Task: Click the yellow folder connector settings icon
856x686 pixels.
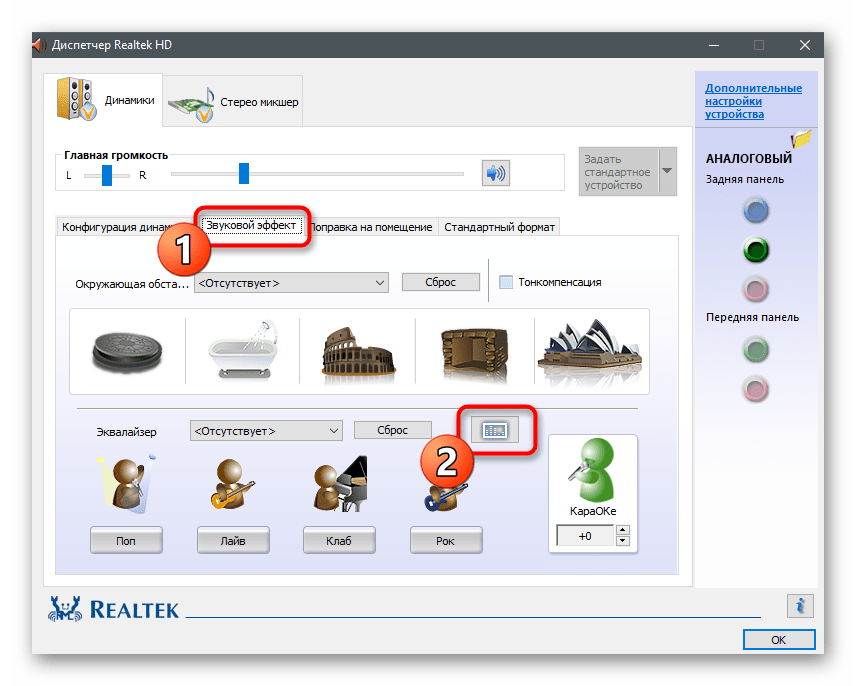Action: pos(801,140)
